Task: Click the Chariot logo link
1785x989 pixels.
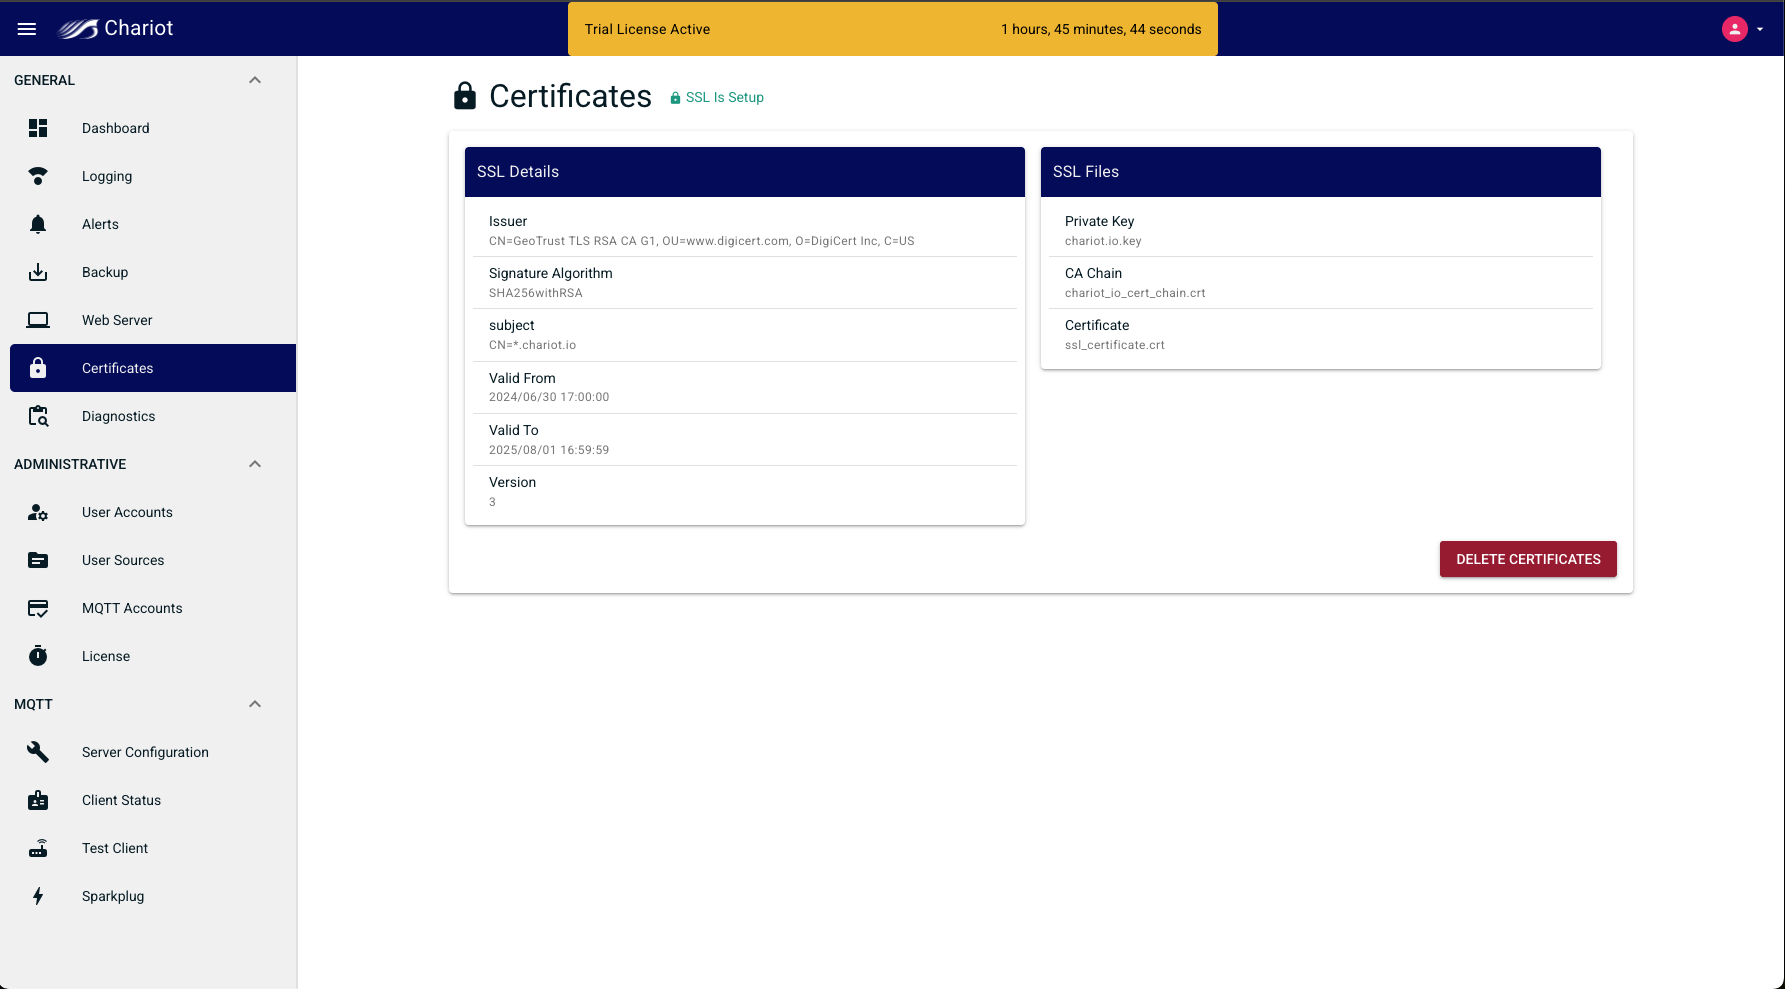Action: click(116, 29)
